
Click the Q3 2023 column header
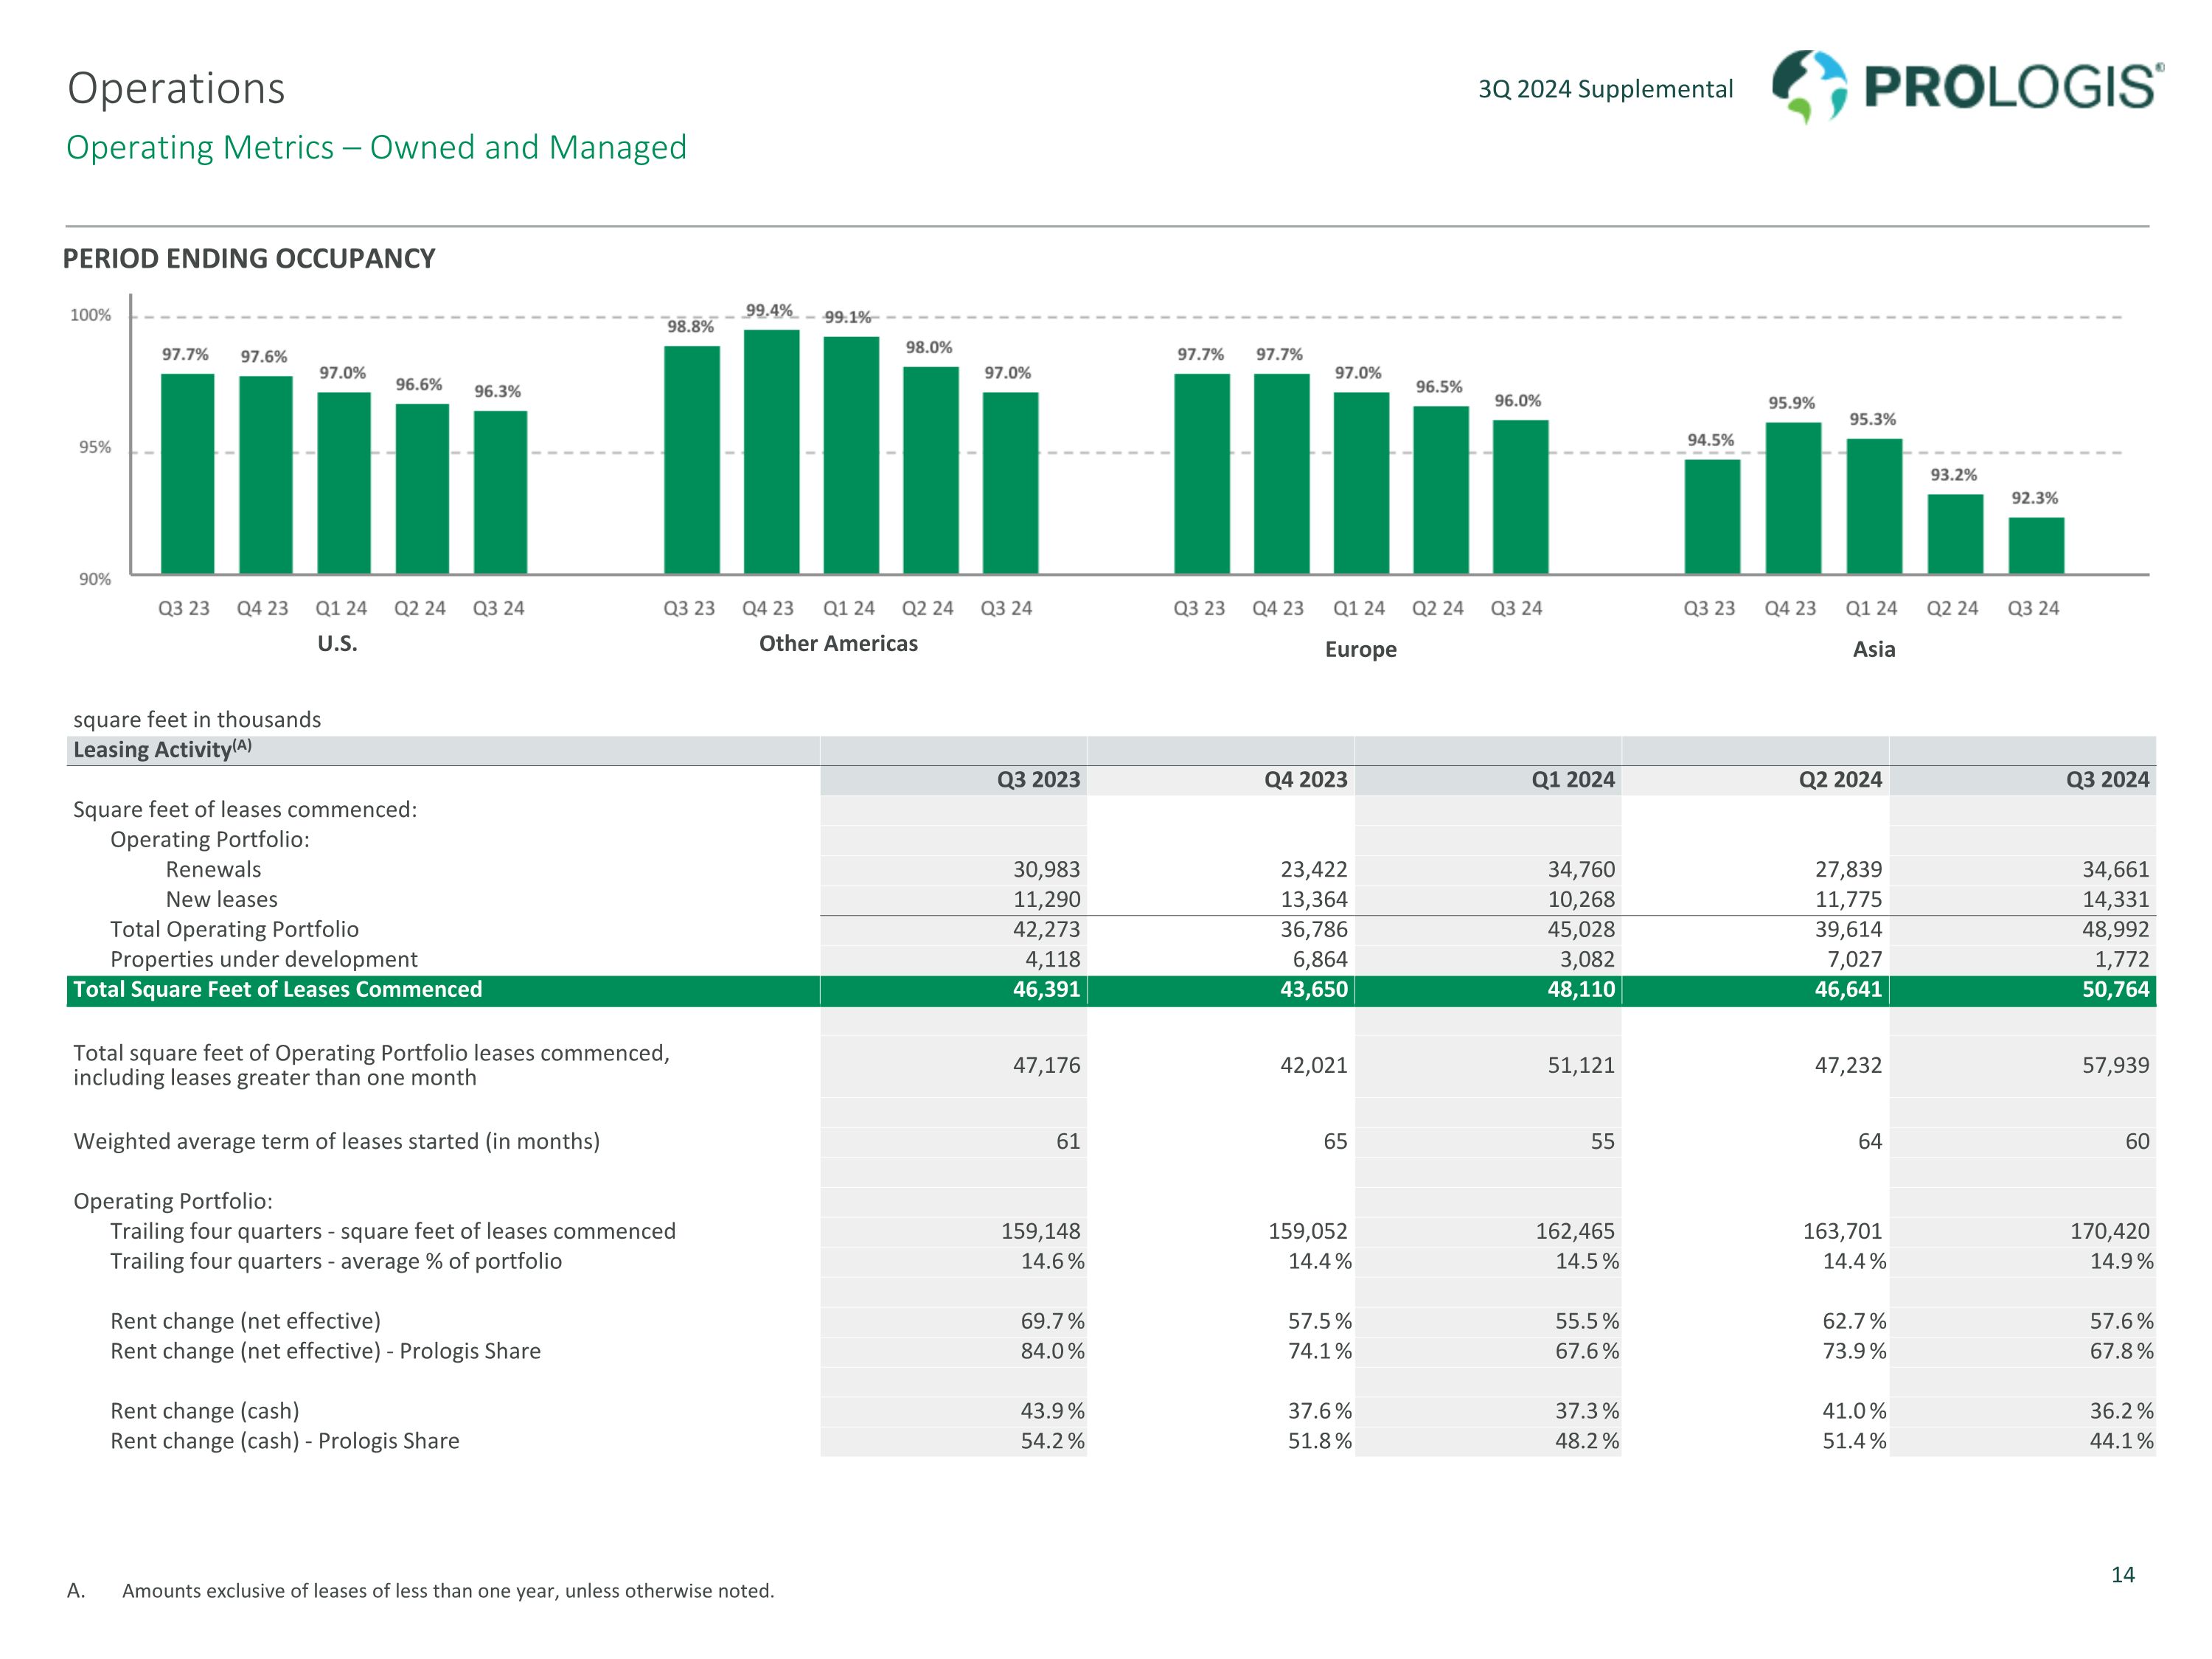(1038, 780)
